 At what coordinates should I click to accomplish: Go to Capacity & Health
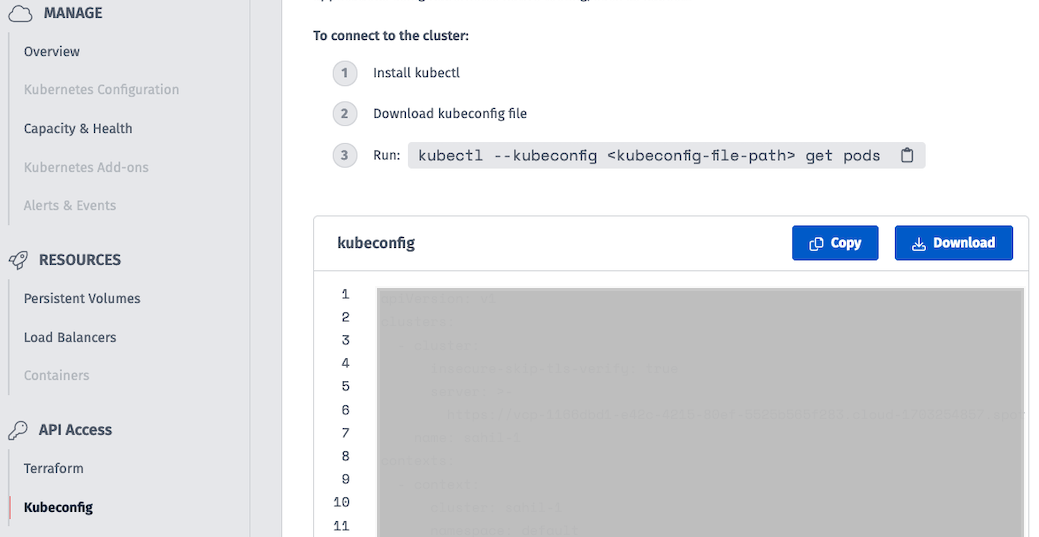(x=78, y=129)
